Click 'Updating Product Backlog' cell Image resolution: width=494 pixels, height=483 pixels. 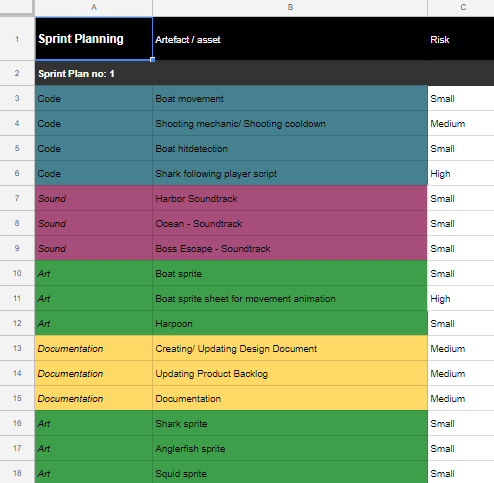click(x=290, y=373)
